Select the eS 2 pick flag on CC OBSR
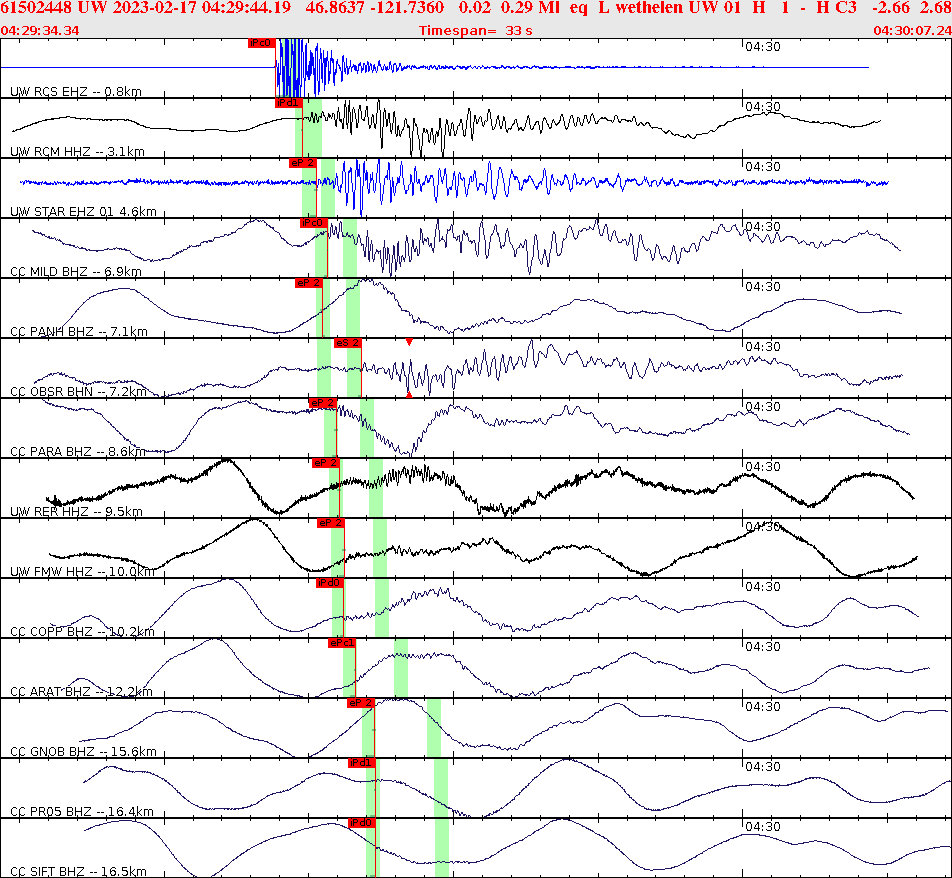Image resolution: width=952 pixels, height=878 pixels. pyautogui.click(x=348, y=343)
